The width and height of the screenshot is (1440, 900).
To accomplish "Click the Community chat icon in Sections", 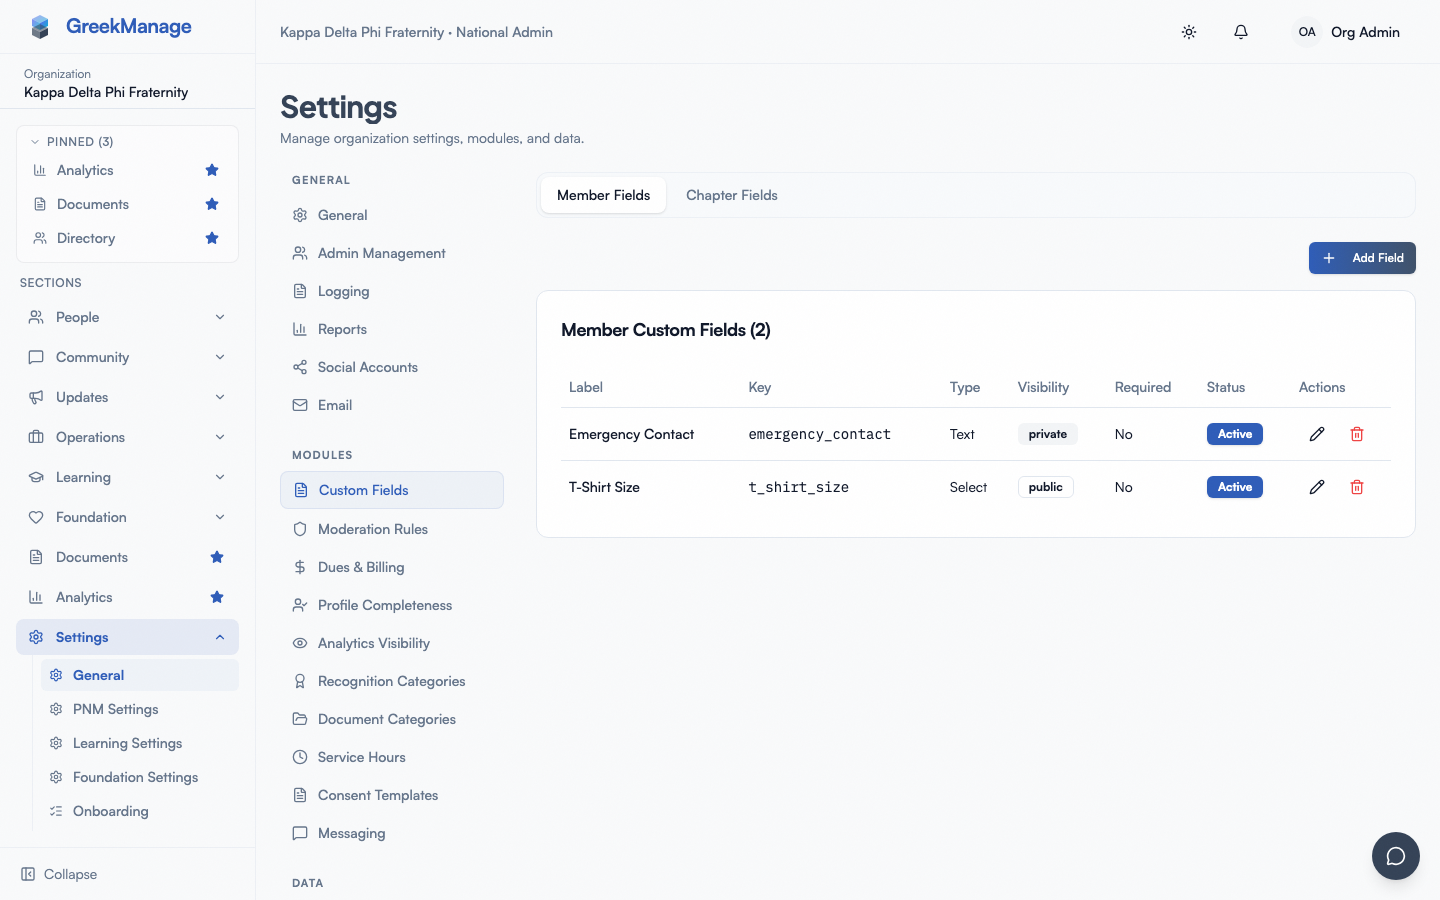I will (x=36, y=357).
